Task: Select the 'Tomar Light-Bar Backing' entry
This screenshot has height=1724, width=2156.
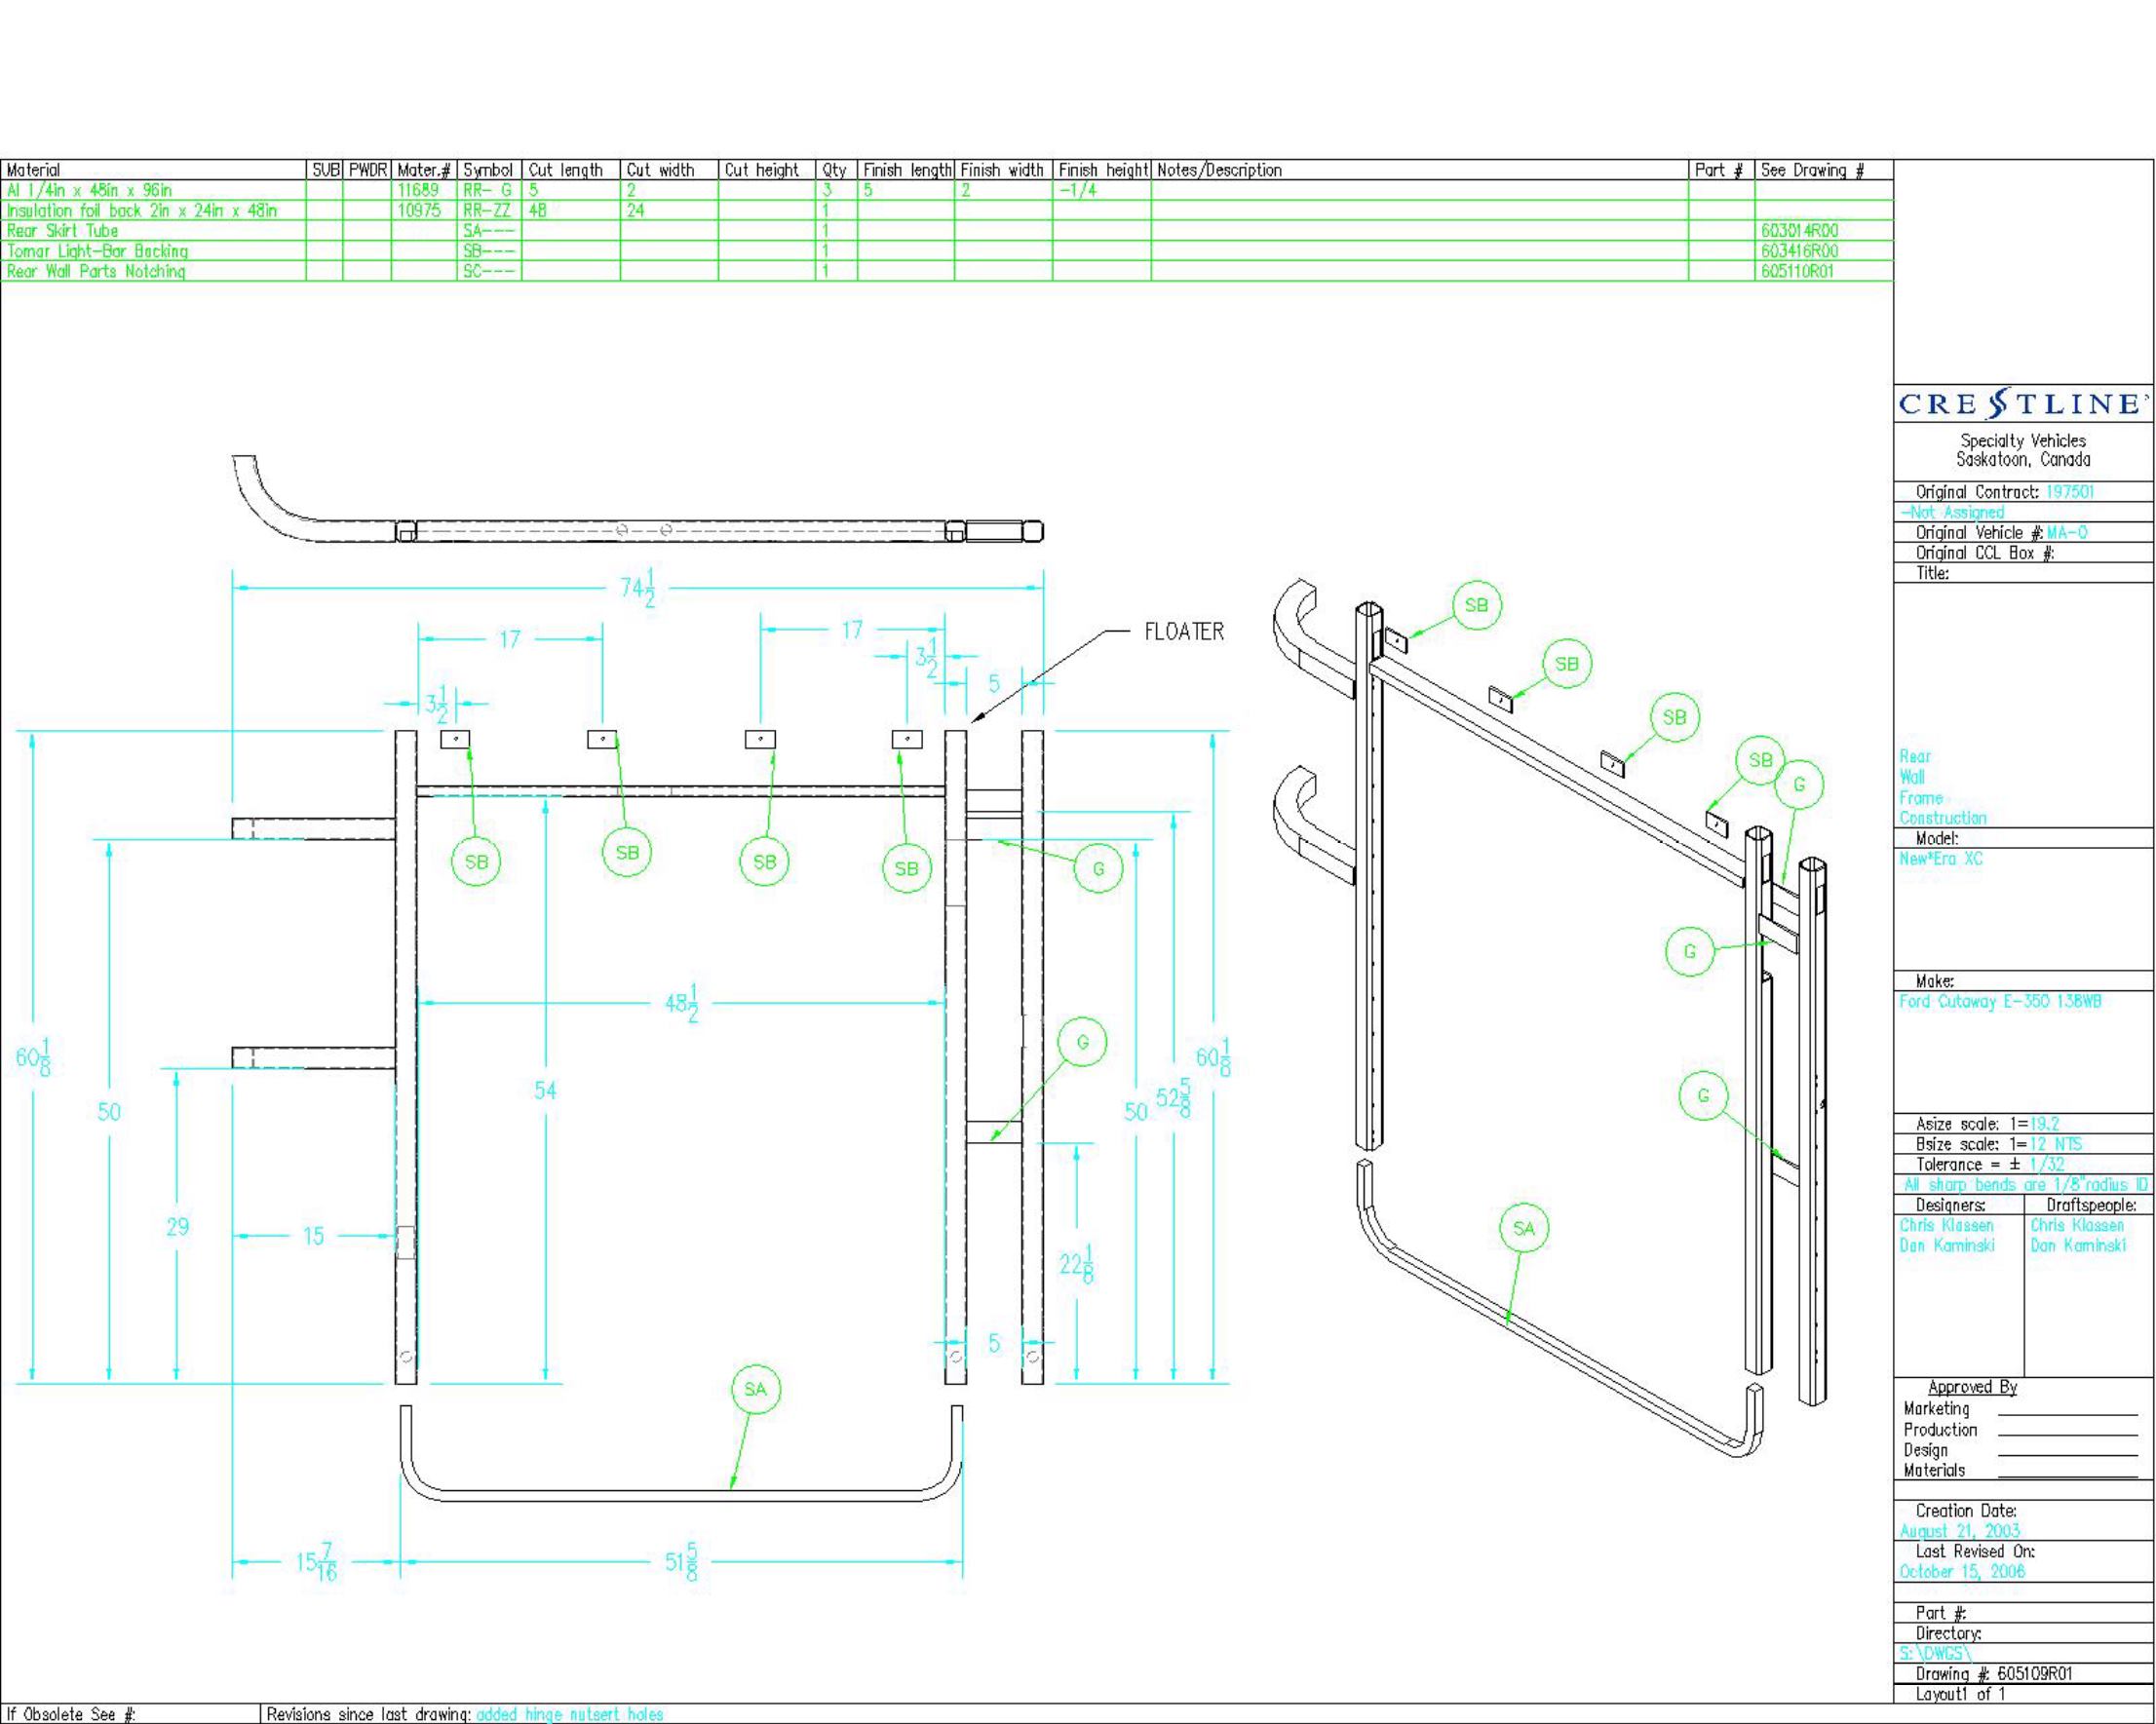Action: tap(97, 251)
